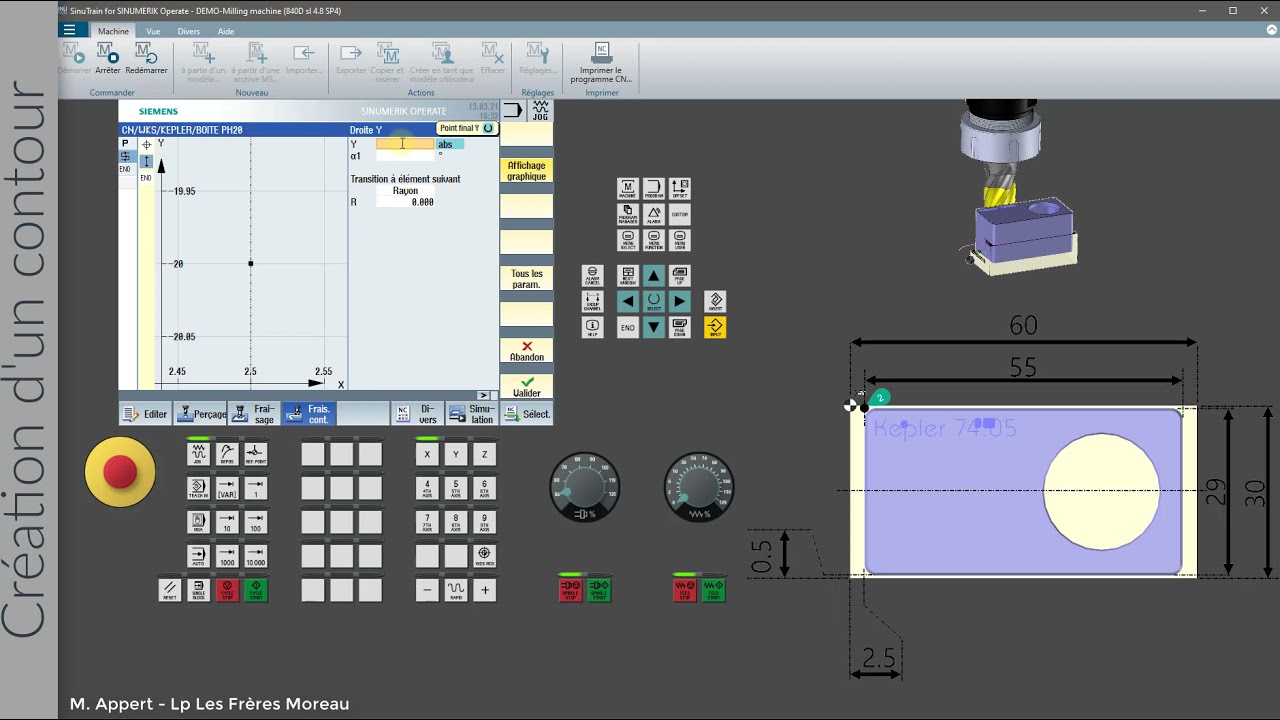This screenshot has width=1280, height=720.
Task: Click the MENU USER key
Action: 680,240
